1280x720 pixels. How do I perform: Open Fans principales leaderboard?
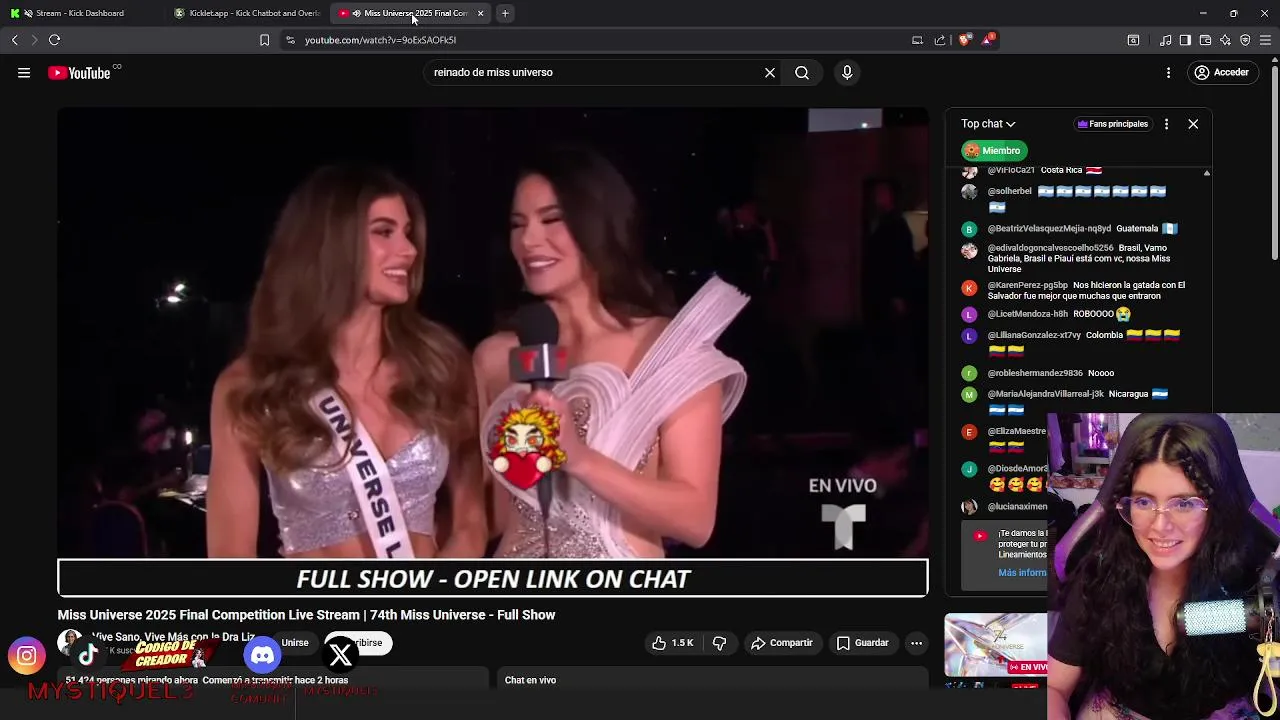[x=1112, y=124]
